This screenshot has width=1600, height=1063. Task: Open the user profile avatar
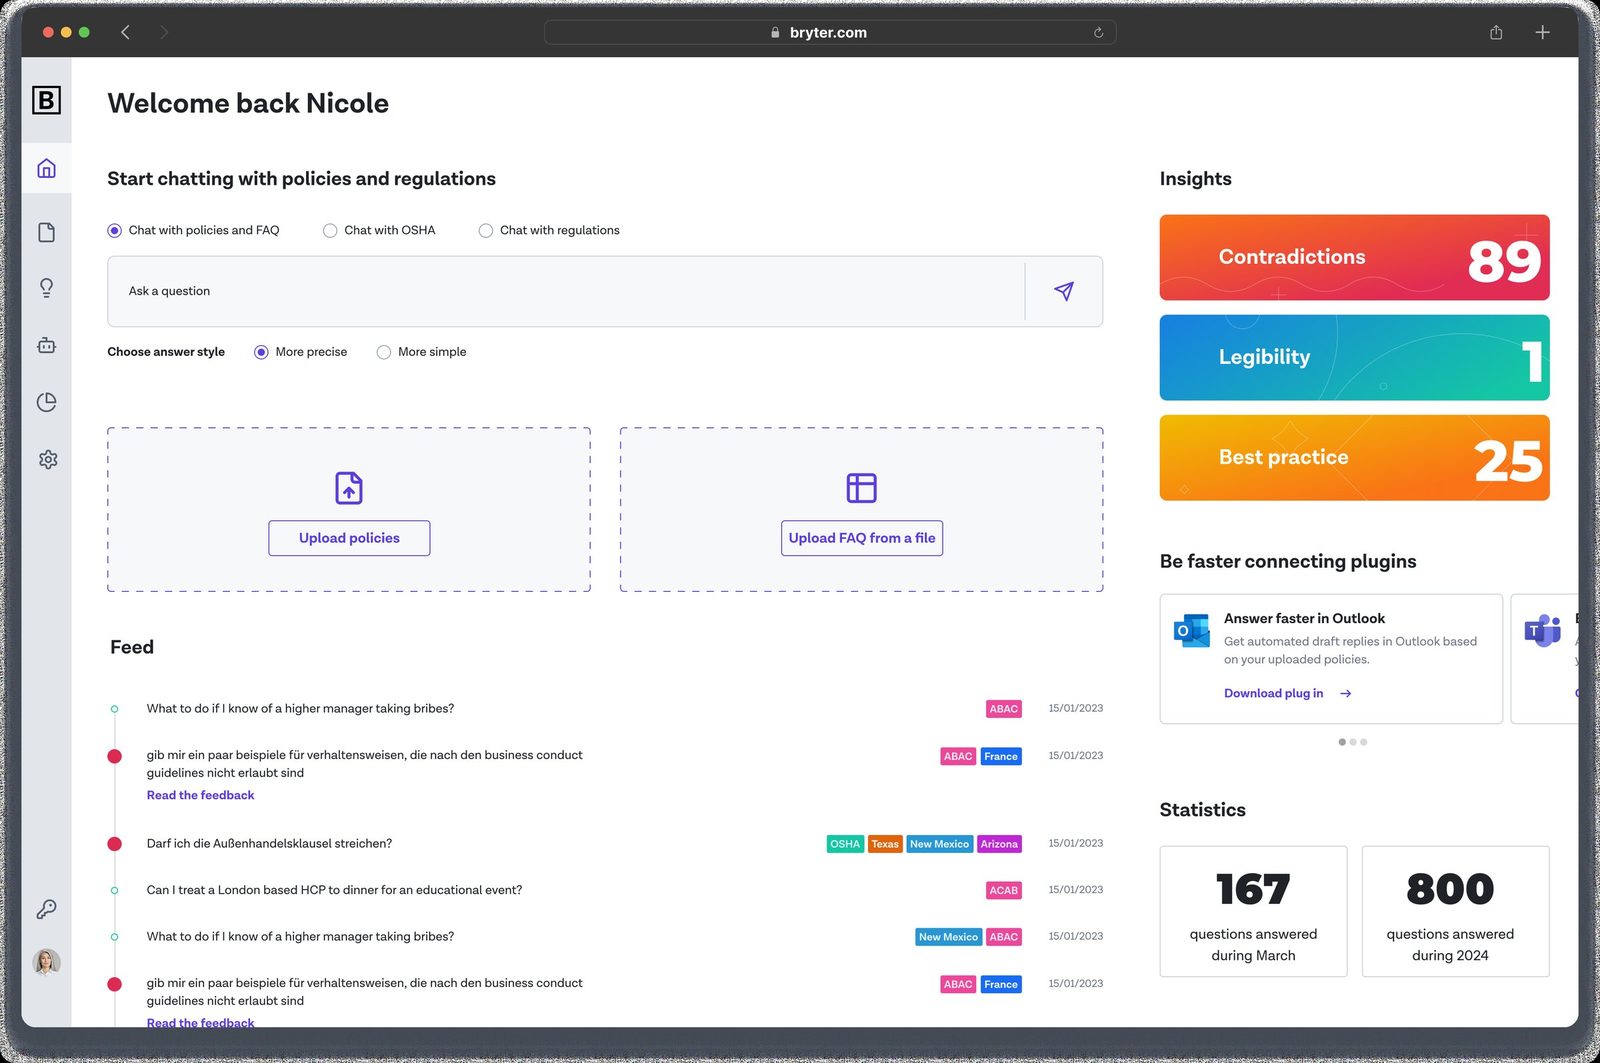46,962
